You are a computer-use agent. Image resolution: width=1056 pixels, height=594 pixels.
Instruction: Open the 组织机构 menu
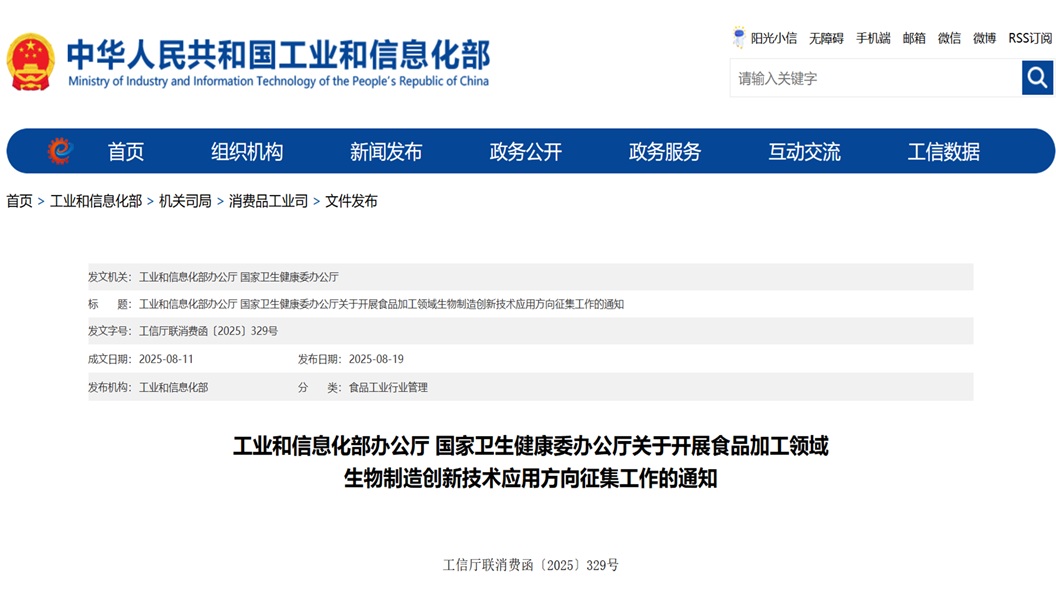coord(247,152)
